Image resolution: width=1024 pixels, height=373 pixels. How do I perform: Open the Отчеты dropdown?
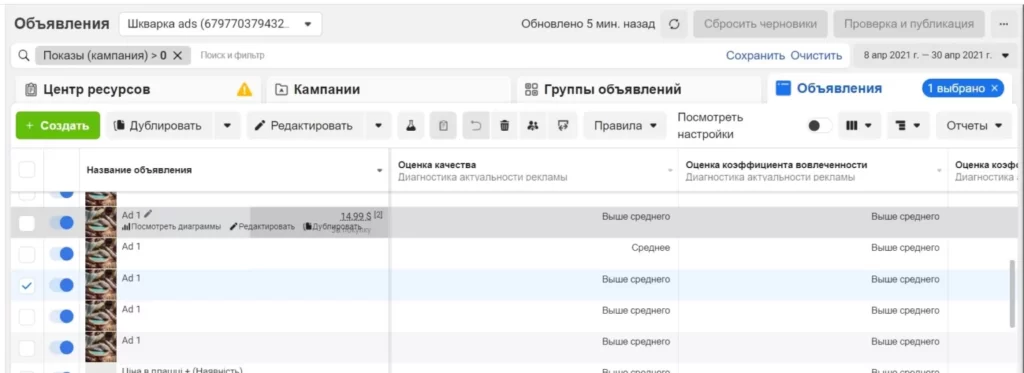click(x=974, y=125)
